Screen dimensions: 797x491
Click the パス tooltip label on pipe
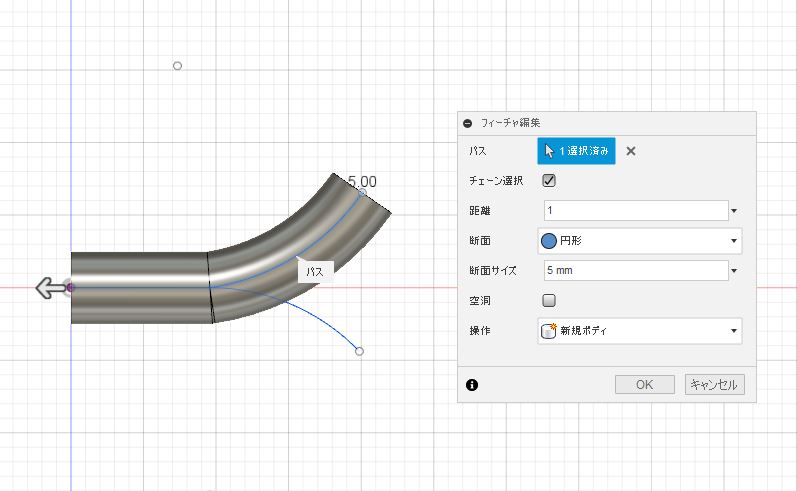(x=315, y=272)
